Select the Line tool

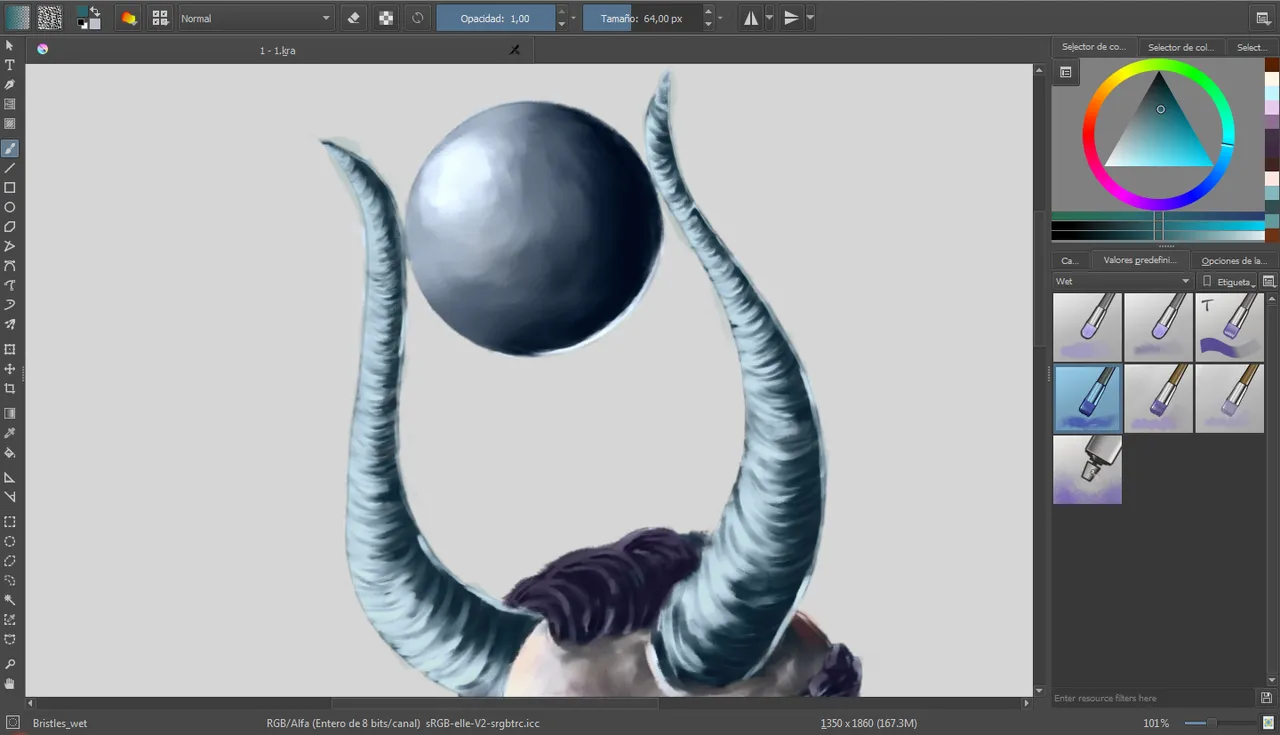point(10,168)
